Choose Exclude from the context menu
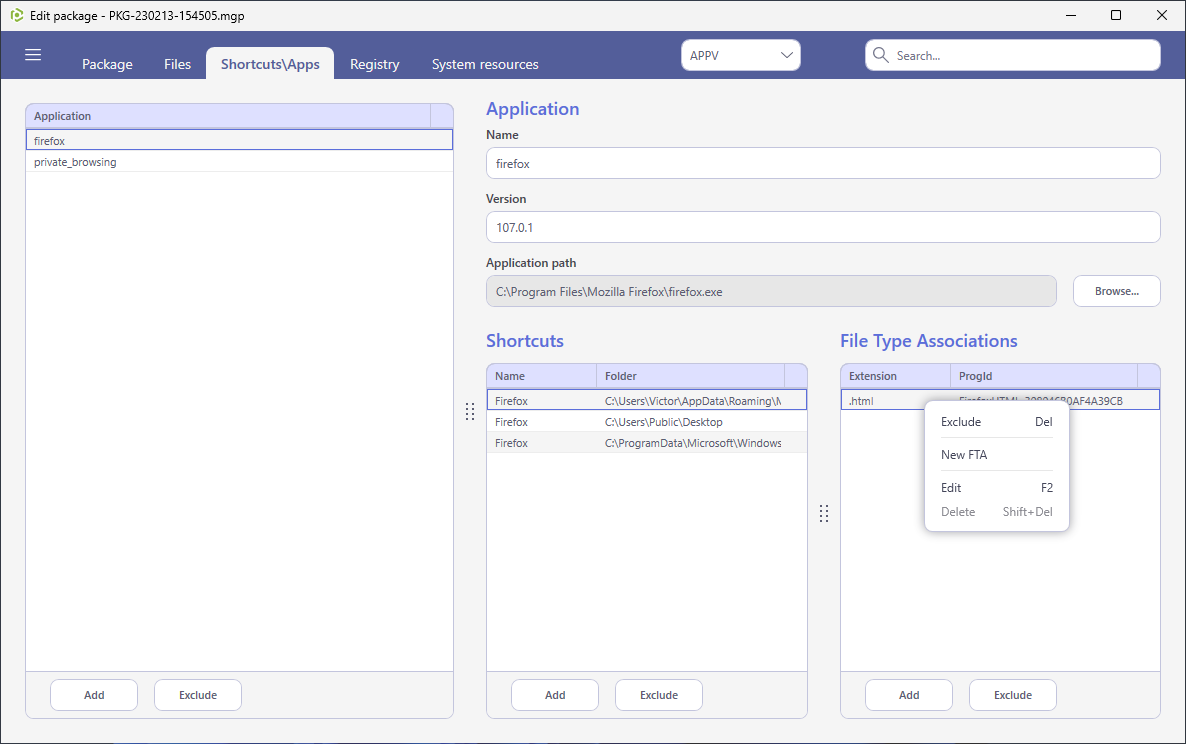Image resolution: width=1186 pixels, height=744 pixels. coord(996,422)
